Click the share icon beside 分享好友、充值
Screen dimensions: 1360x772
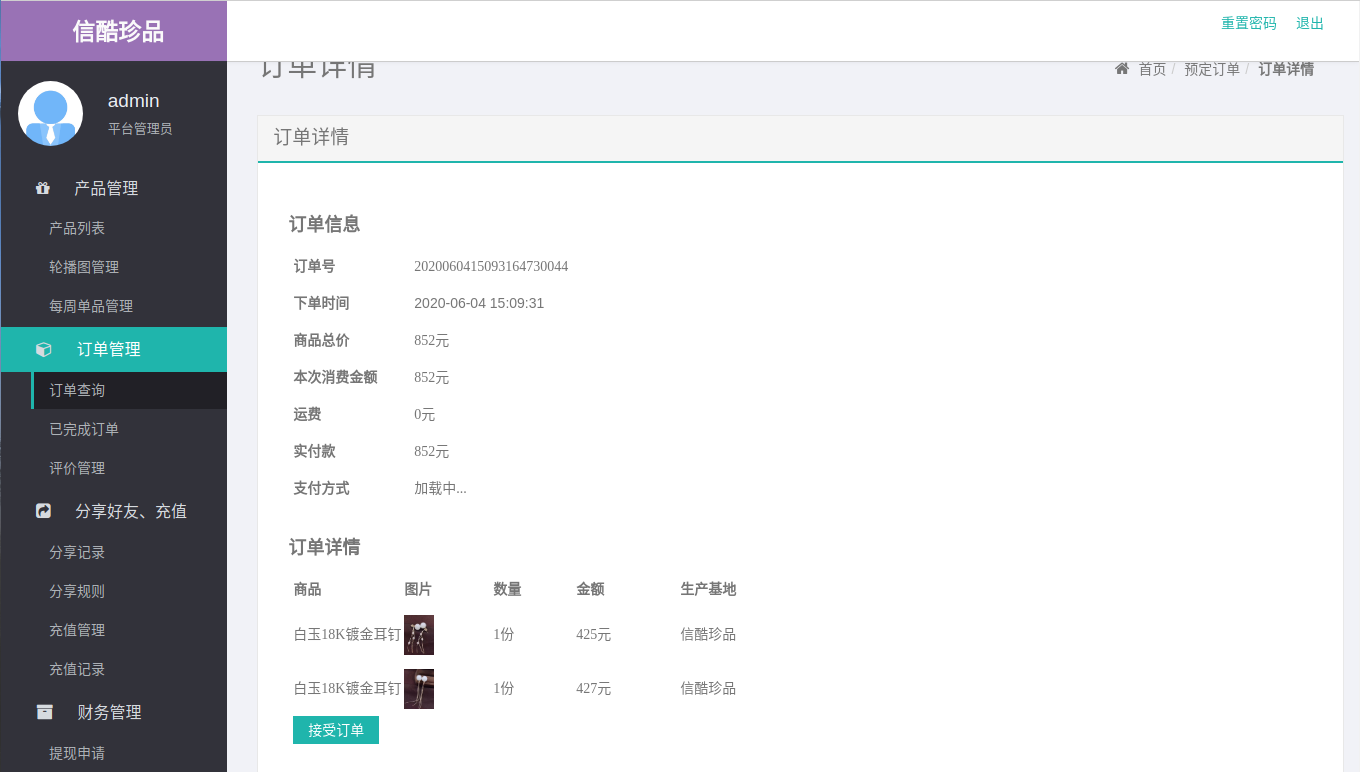43,511
